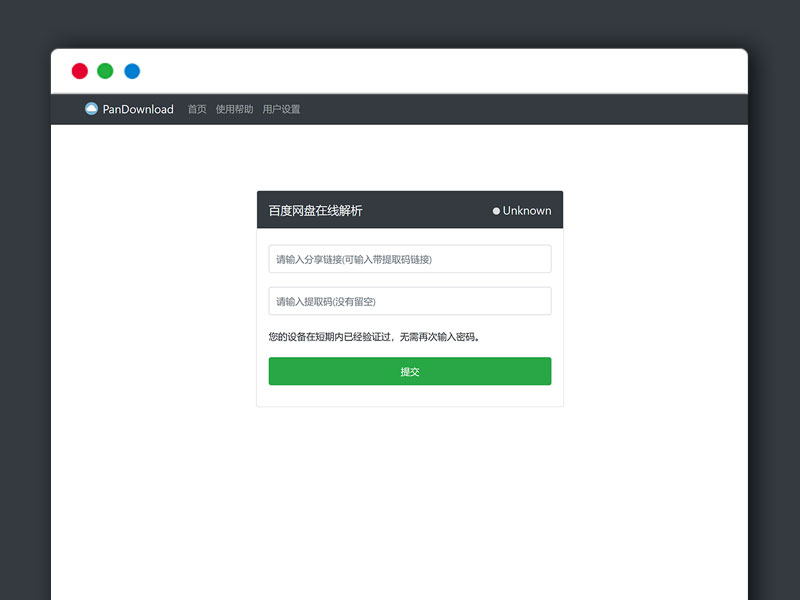Click the Unknown status dot indicator

(x=495, y=211)
